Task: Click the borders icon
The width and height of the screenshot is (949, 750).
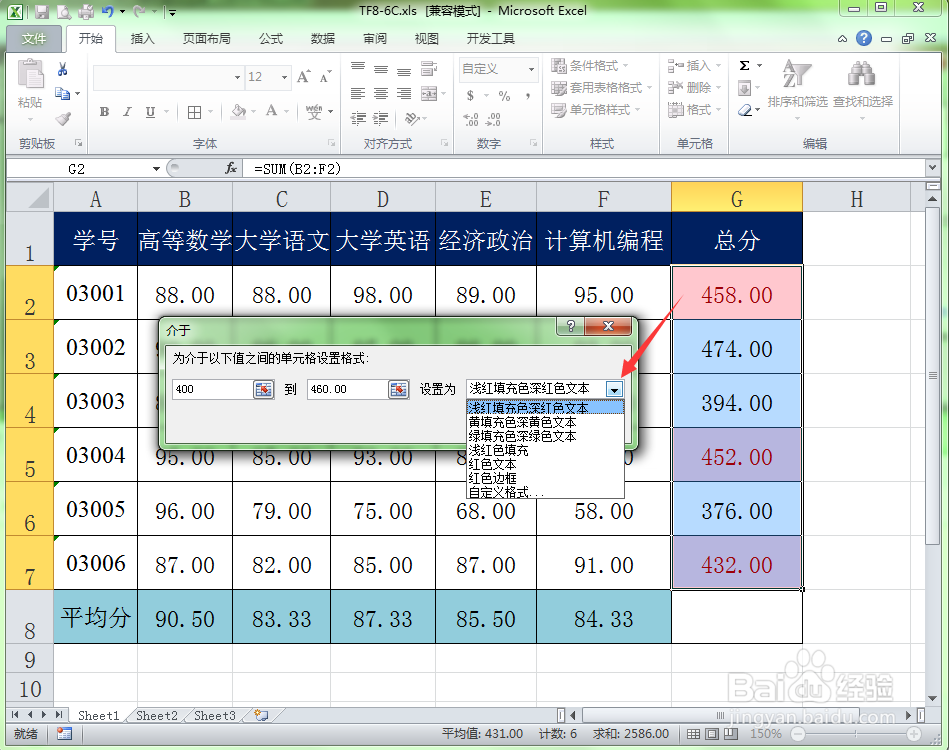Action: coord(194,112)
